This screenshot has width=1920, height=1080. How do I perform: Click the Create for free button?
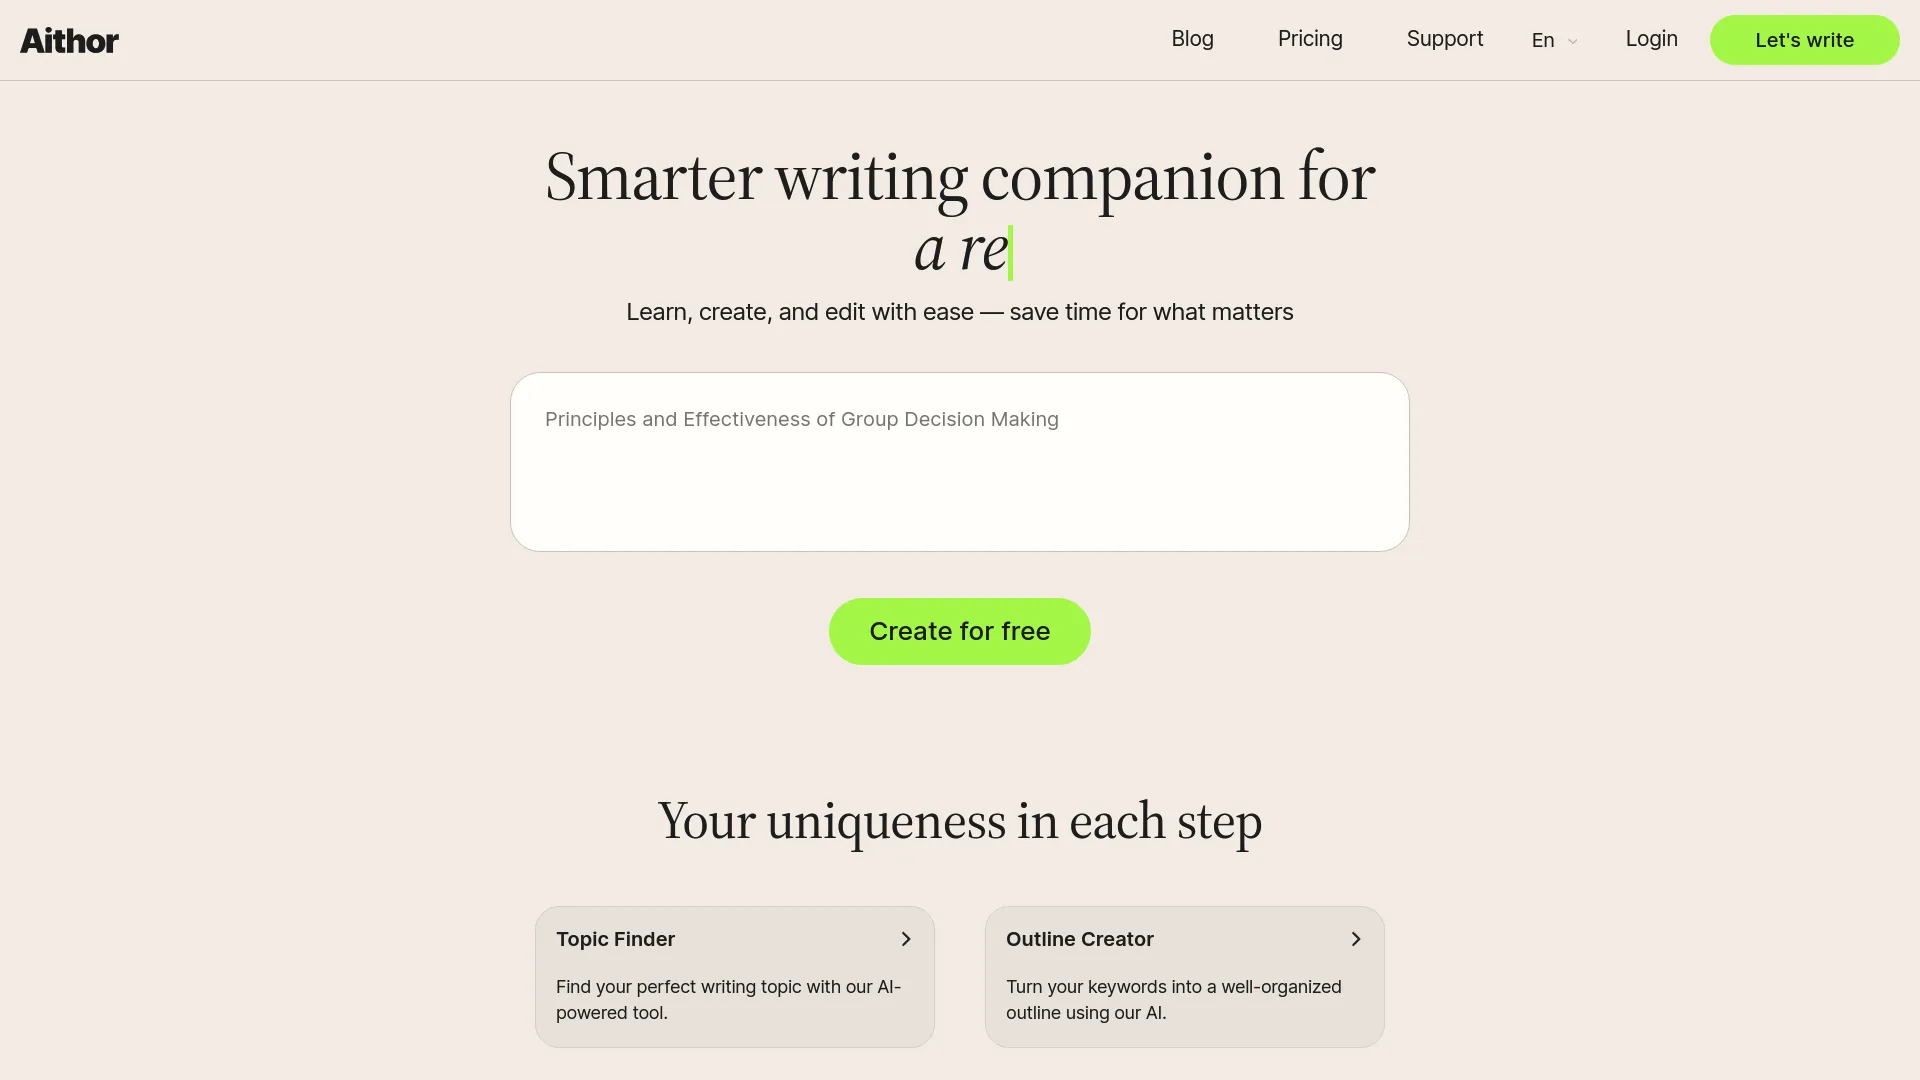960,632
